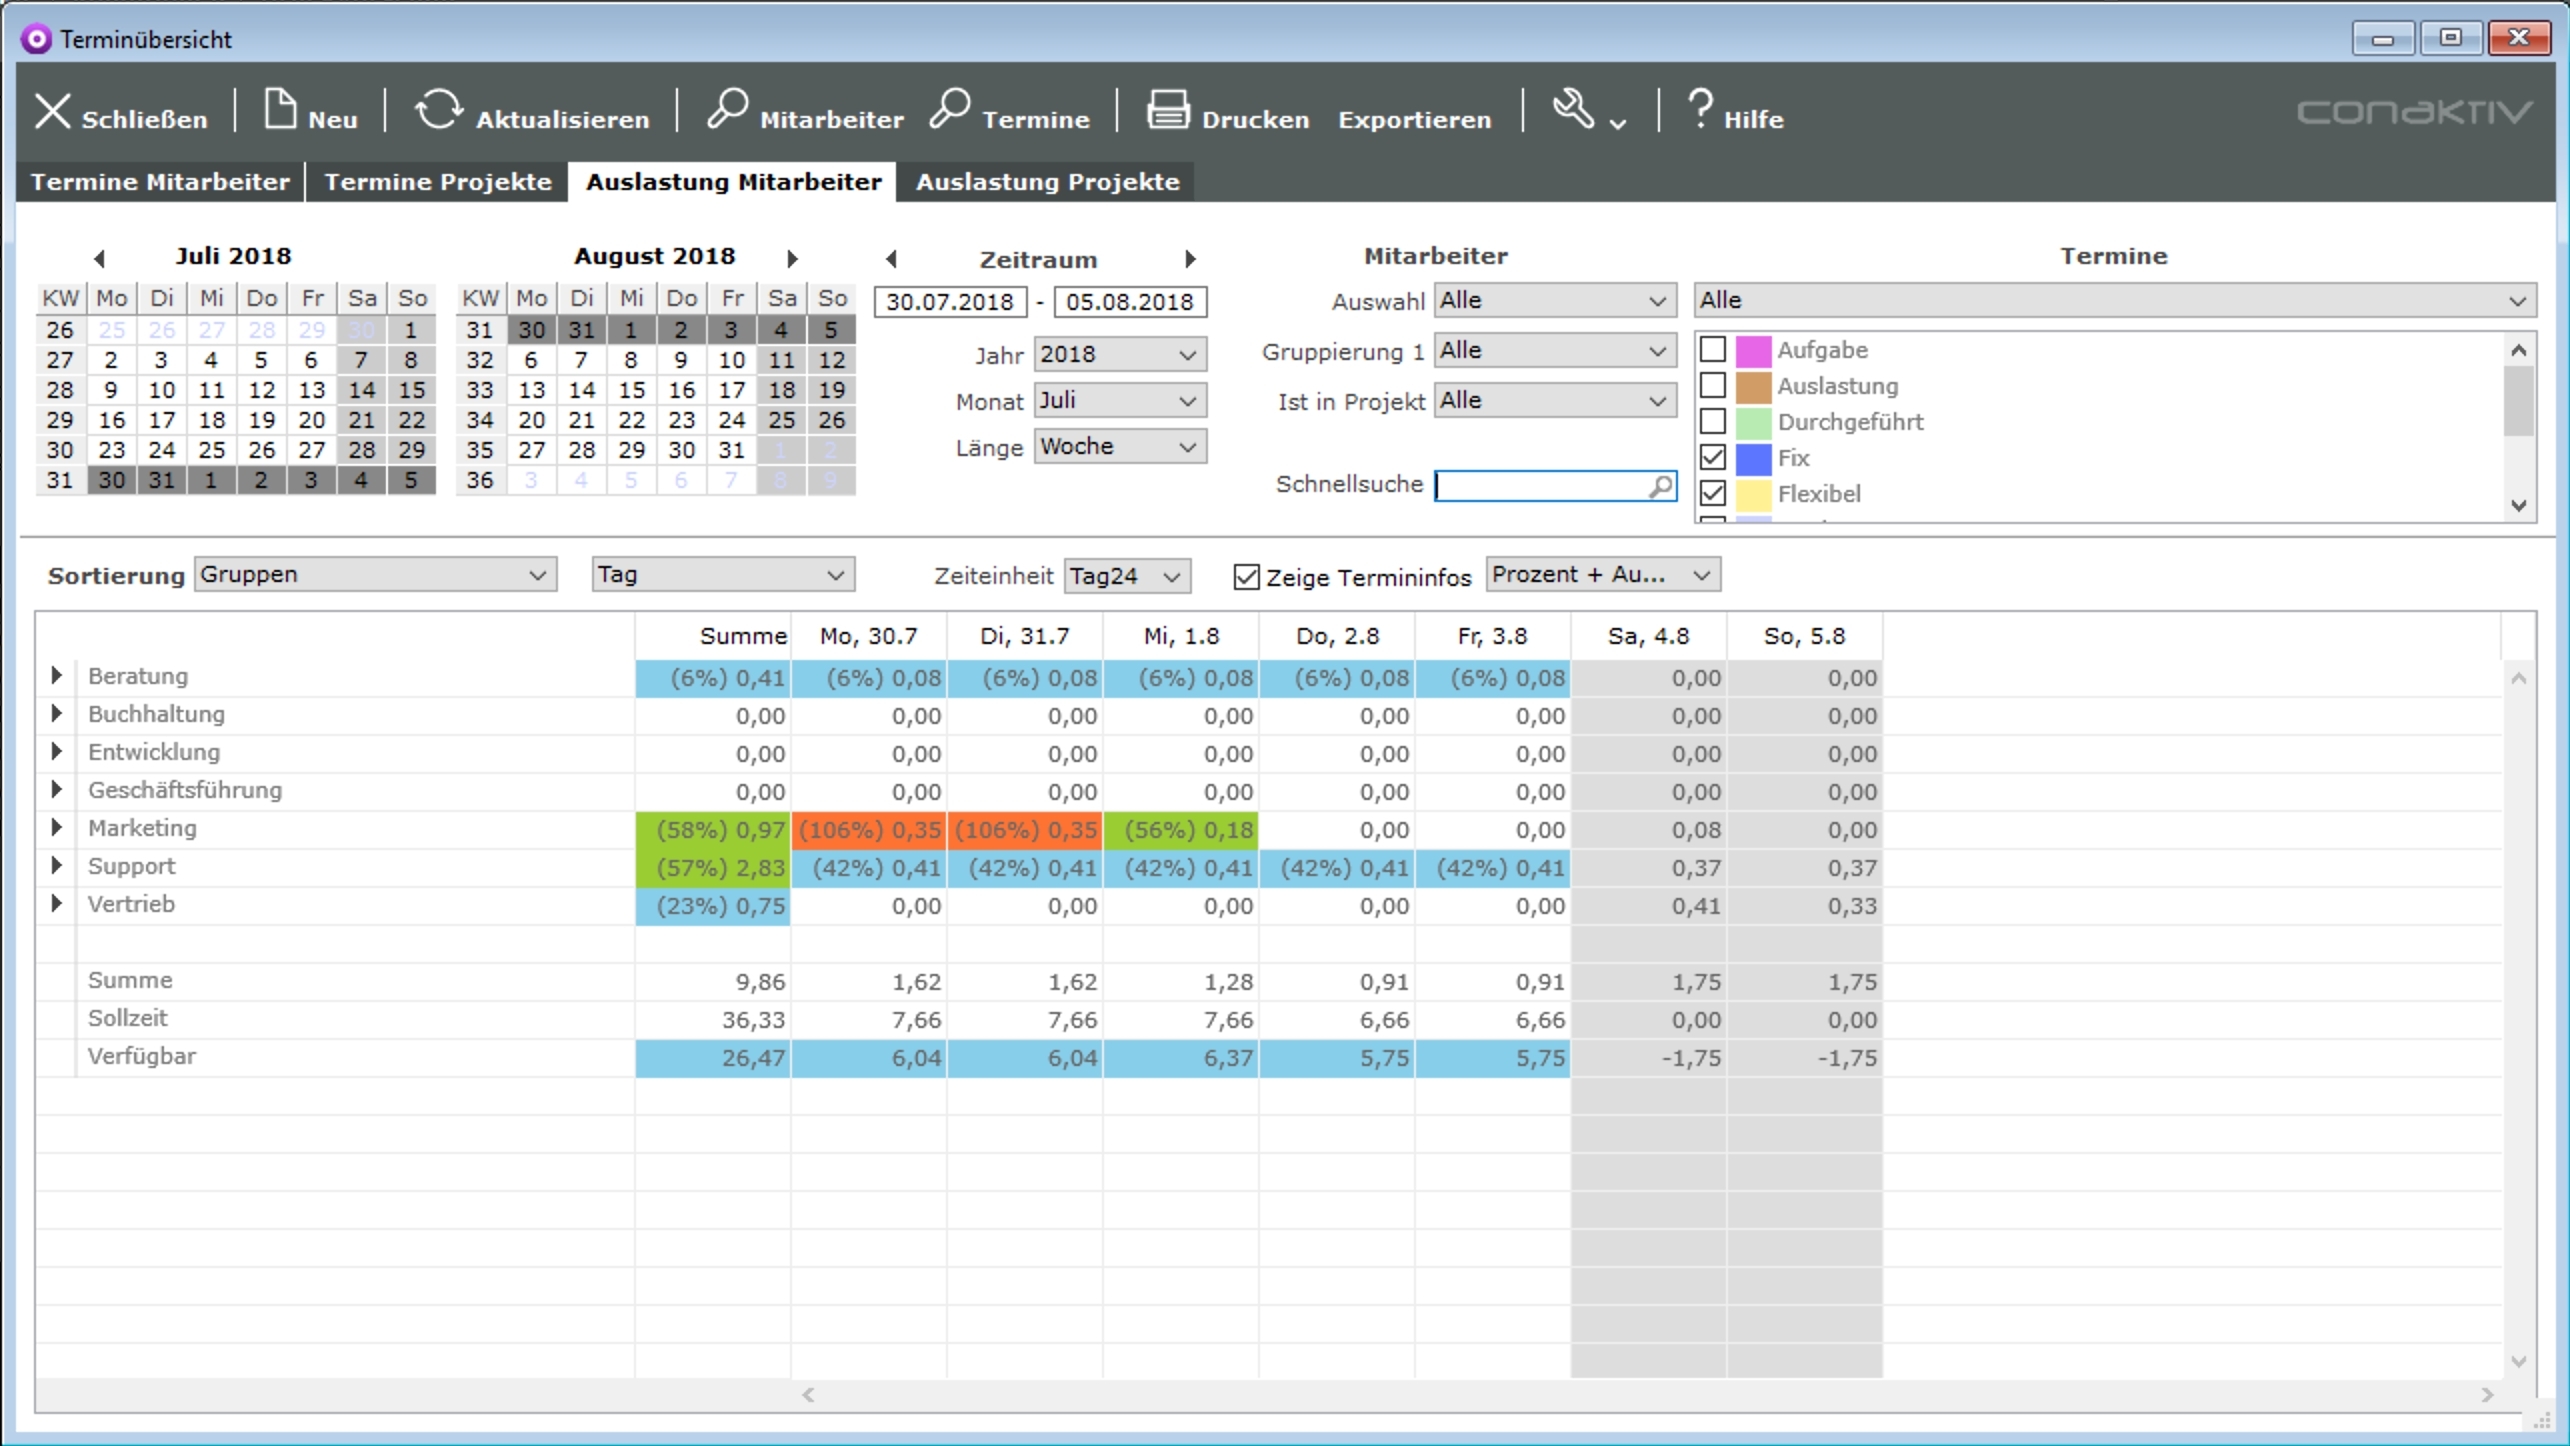This screenshot has width=2570, height=1446.
Task: Open the Länge Woche dropdown
Action: tap(1119, 447)
